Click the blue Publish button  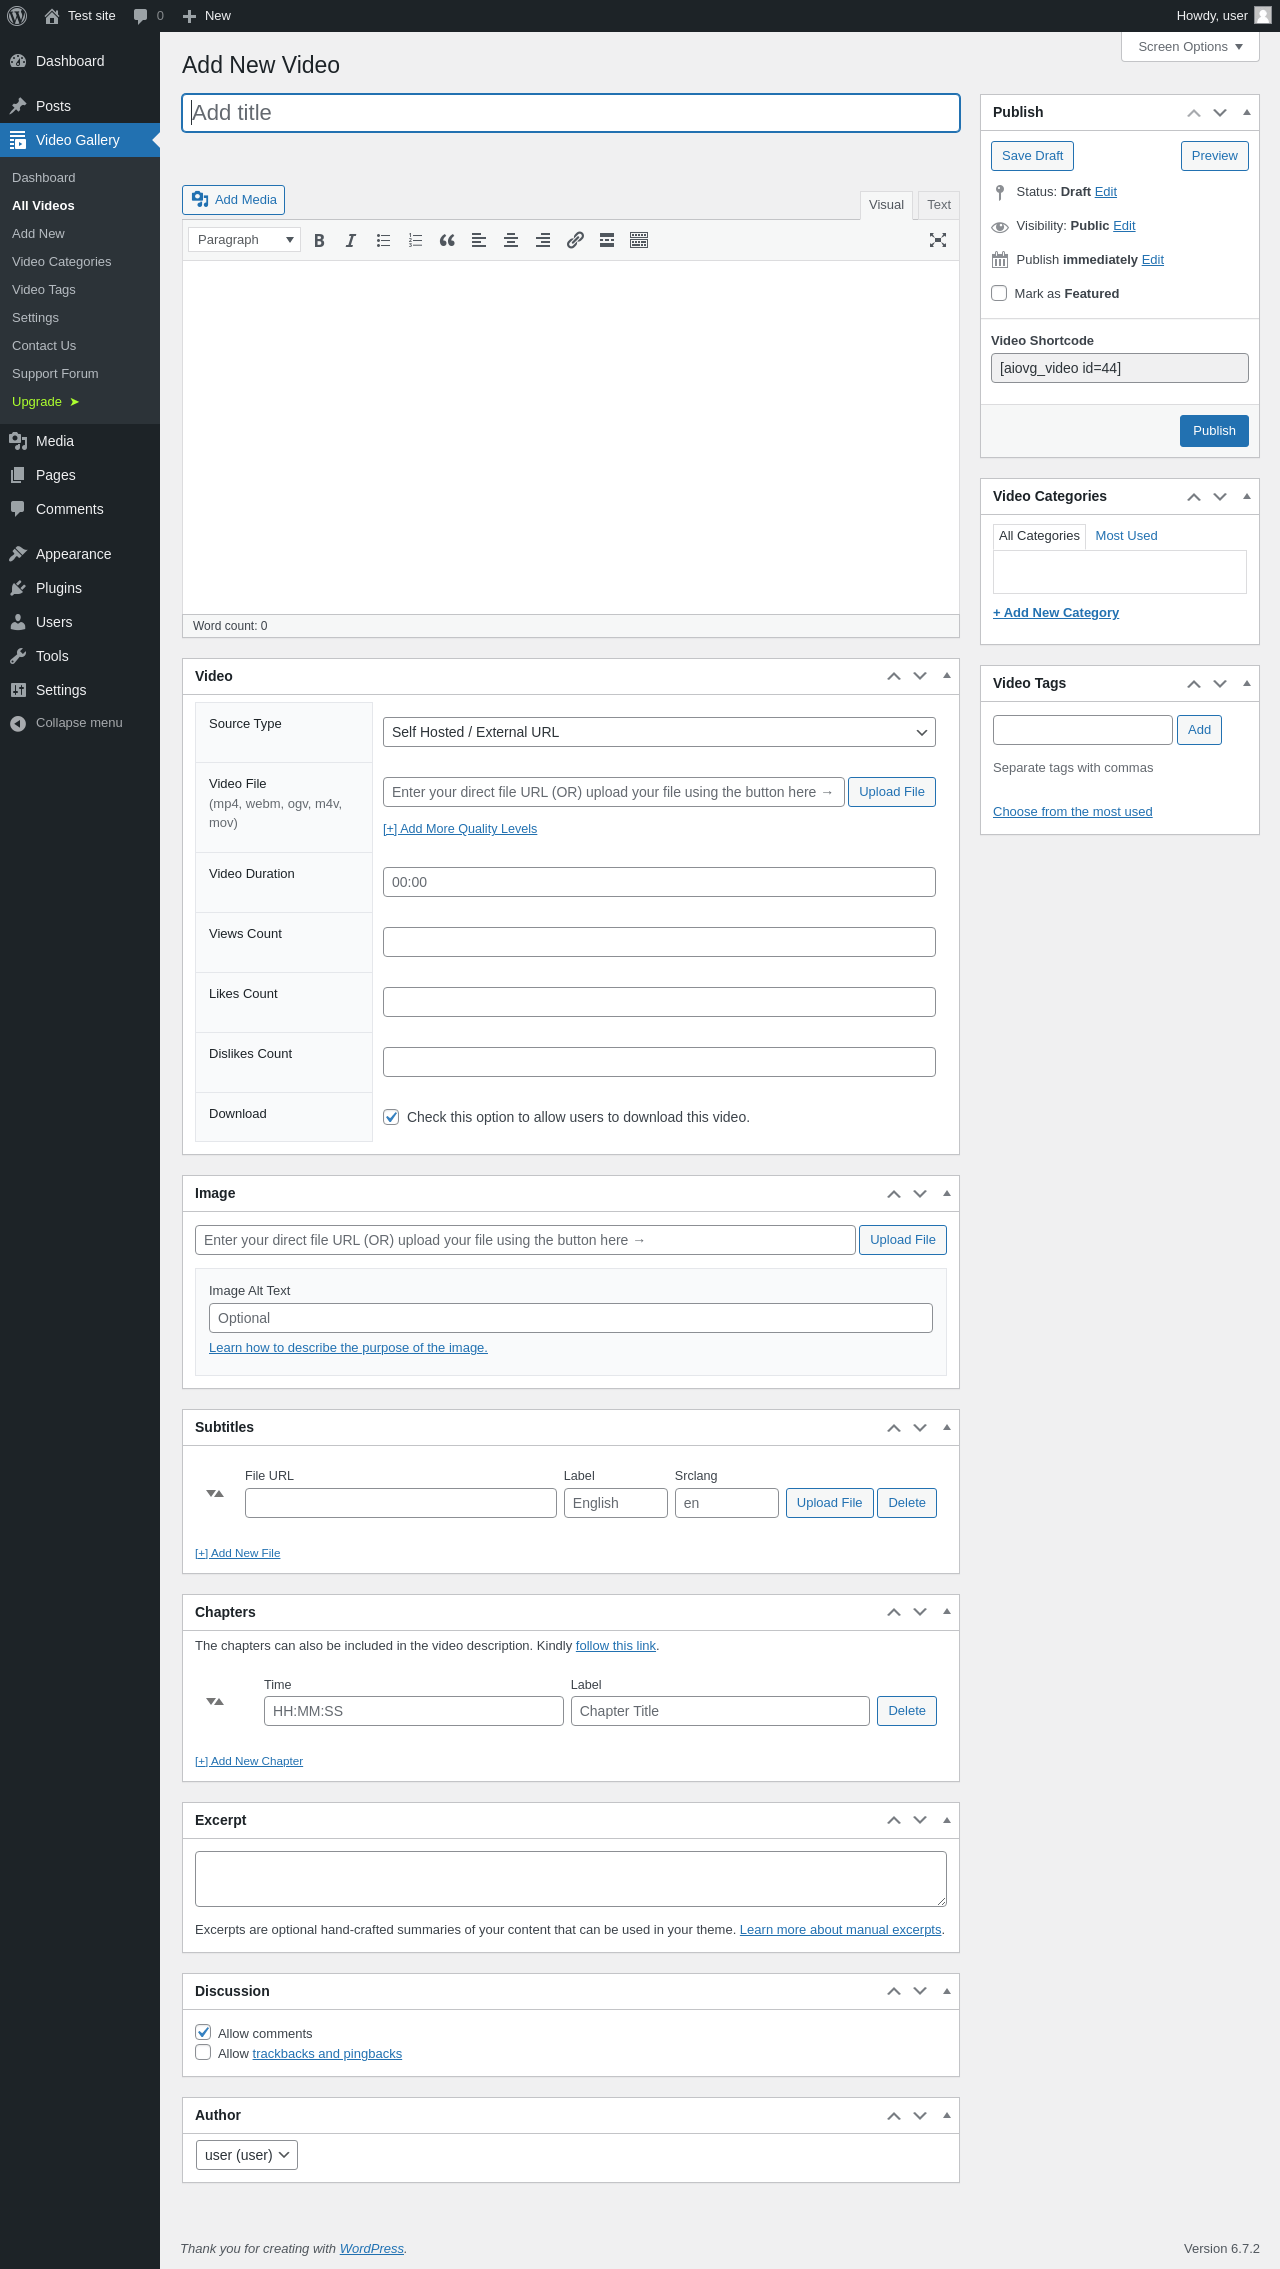pos(1214,431)
